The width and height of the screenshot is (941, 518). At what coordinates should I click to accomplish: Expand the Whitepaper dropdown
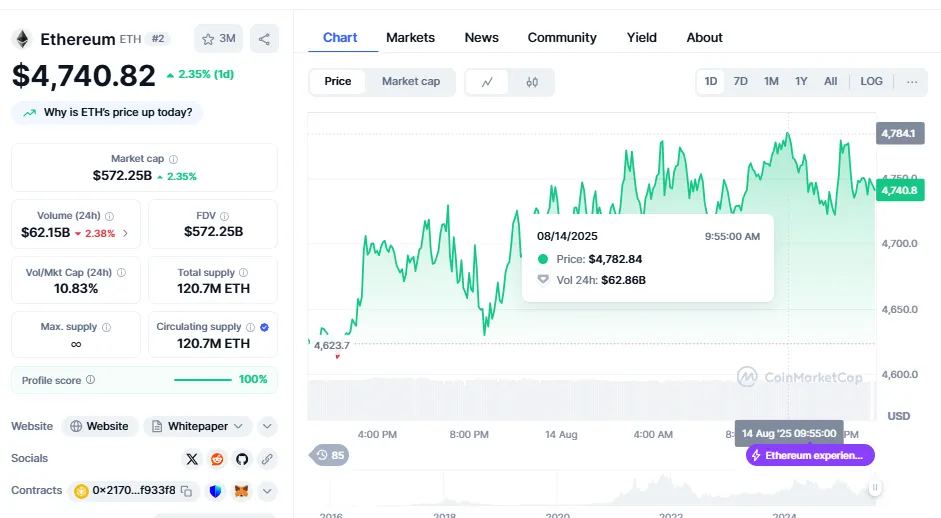tap(199, 426)
